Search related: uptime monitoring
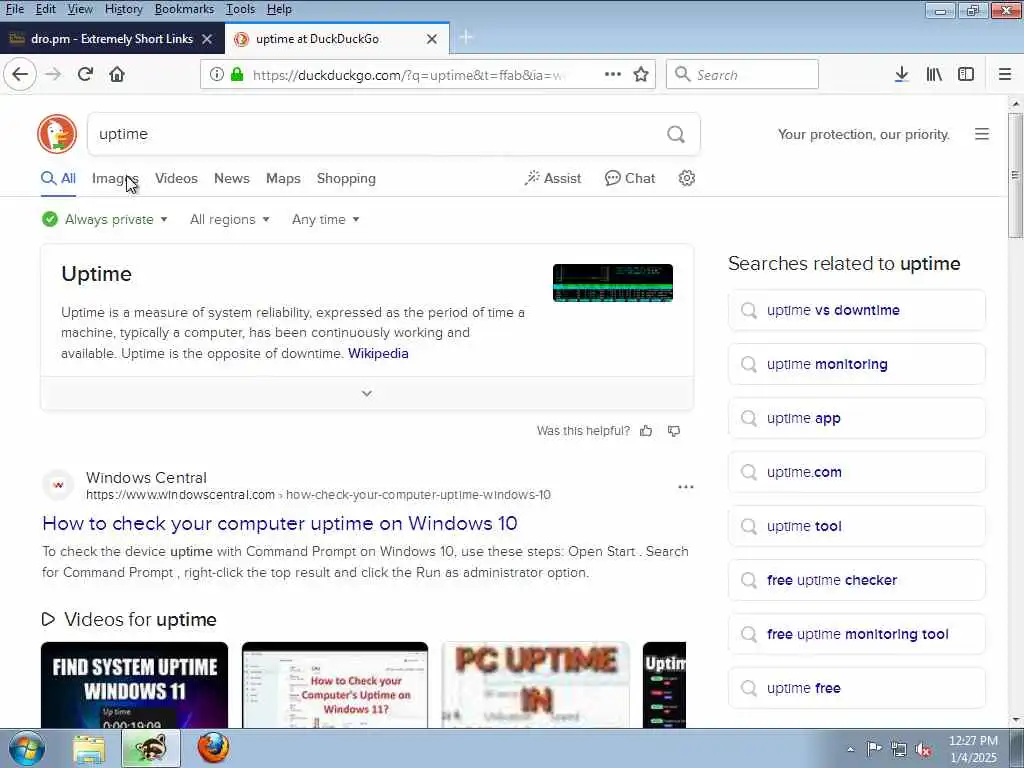Screen dimensions: 1024x768 856,364
